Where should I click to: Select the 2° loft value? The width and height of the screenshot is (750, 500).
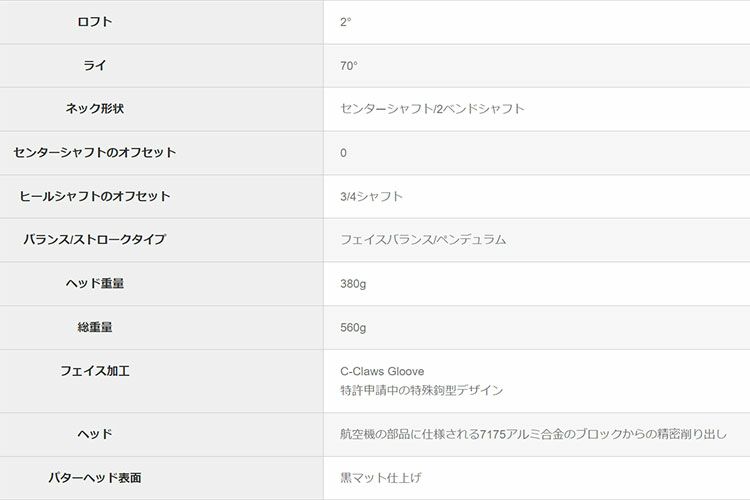[346, 22]
